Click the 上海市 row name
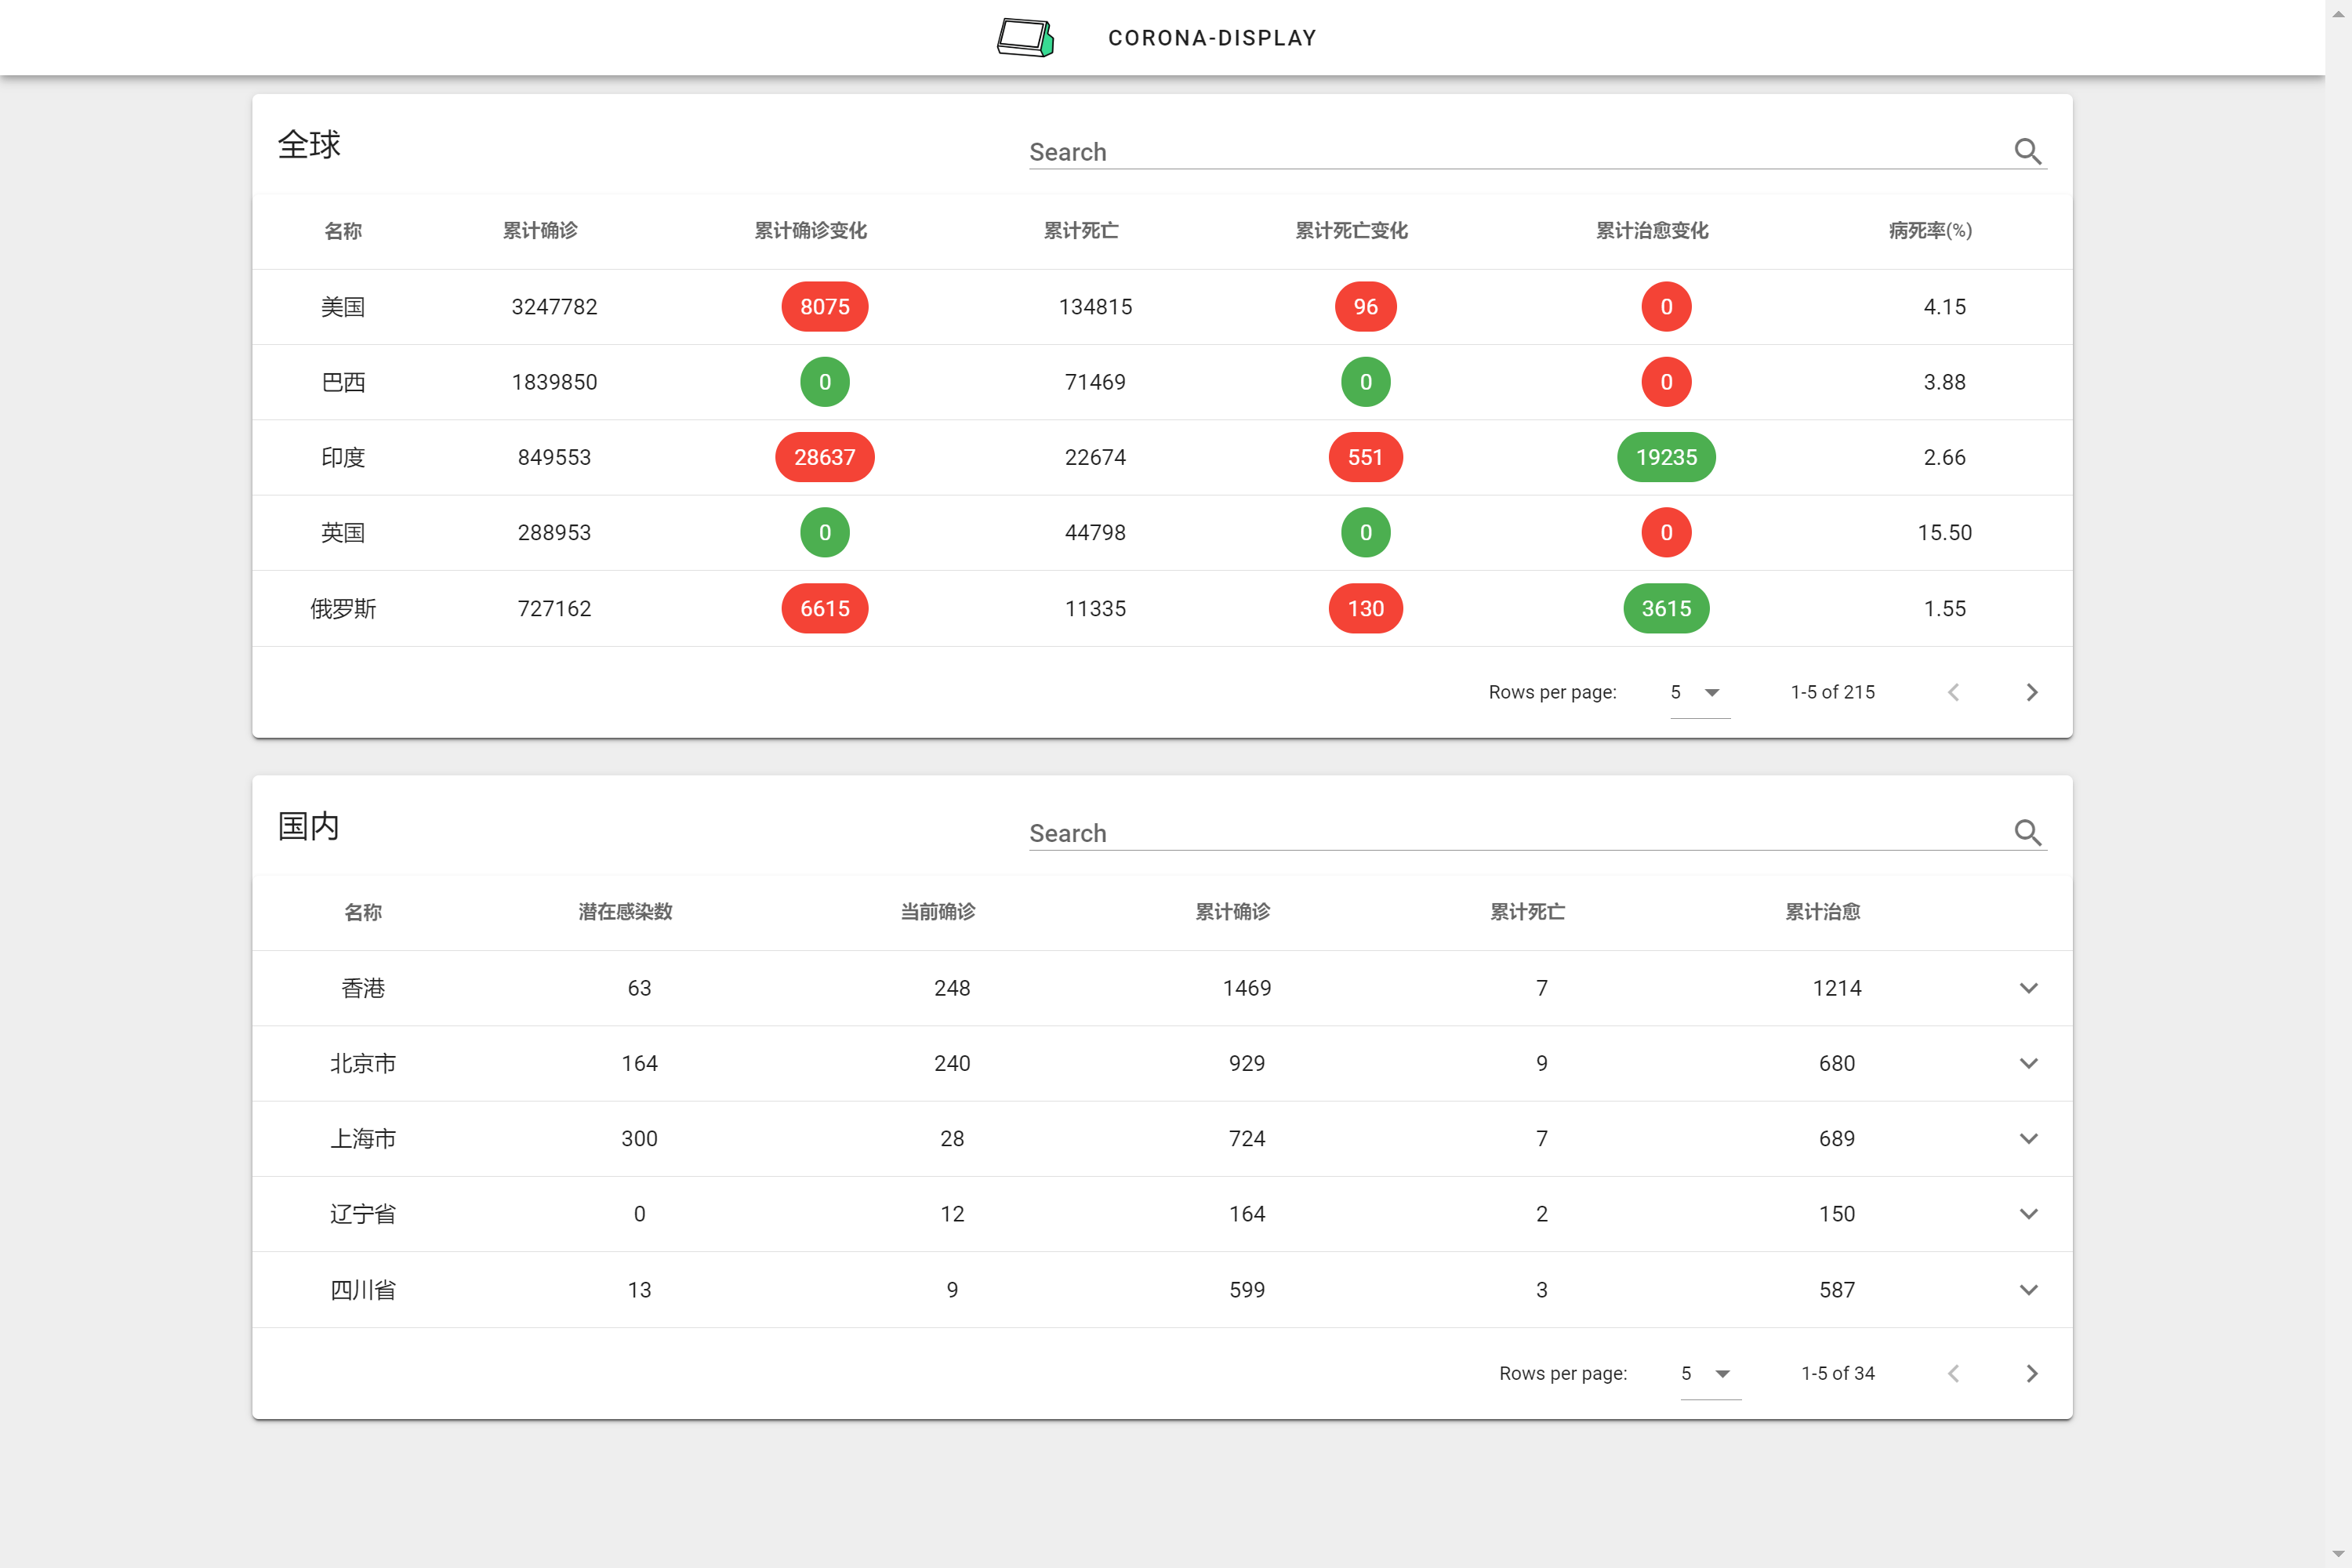Image resolution: width=2352 pixels, height=1568 pixels. pyautogui.click(x=363, y=1138)
